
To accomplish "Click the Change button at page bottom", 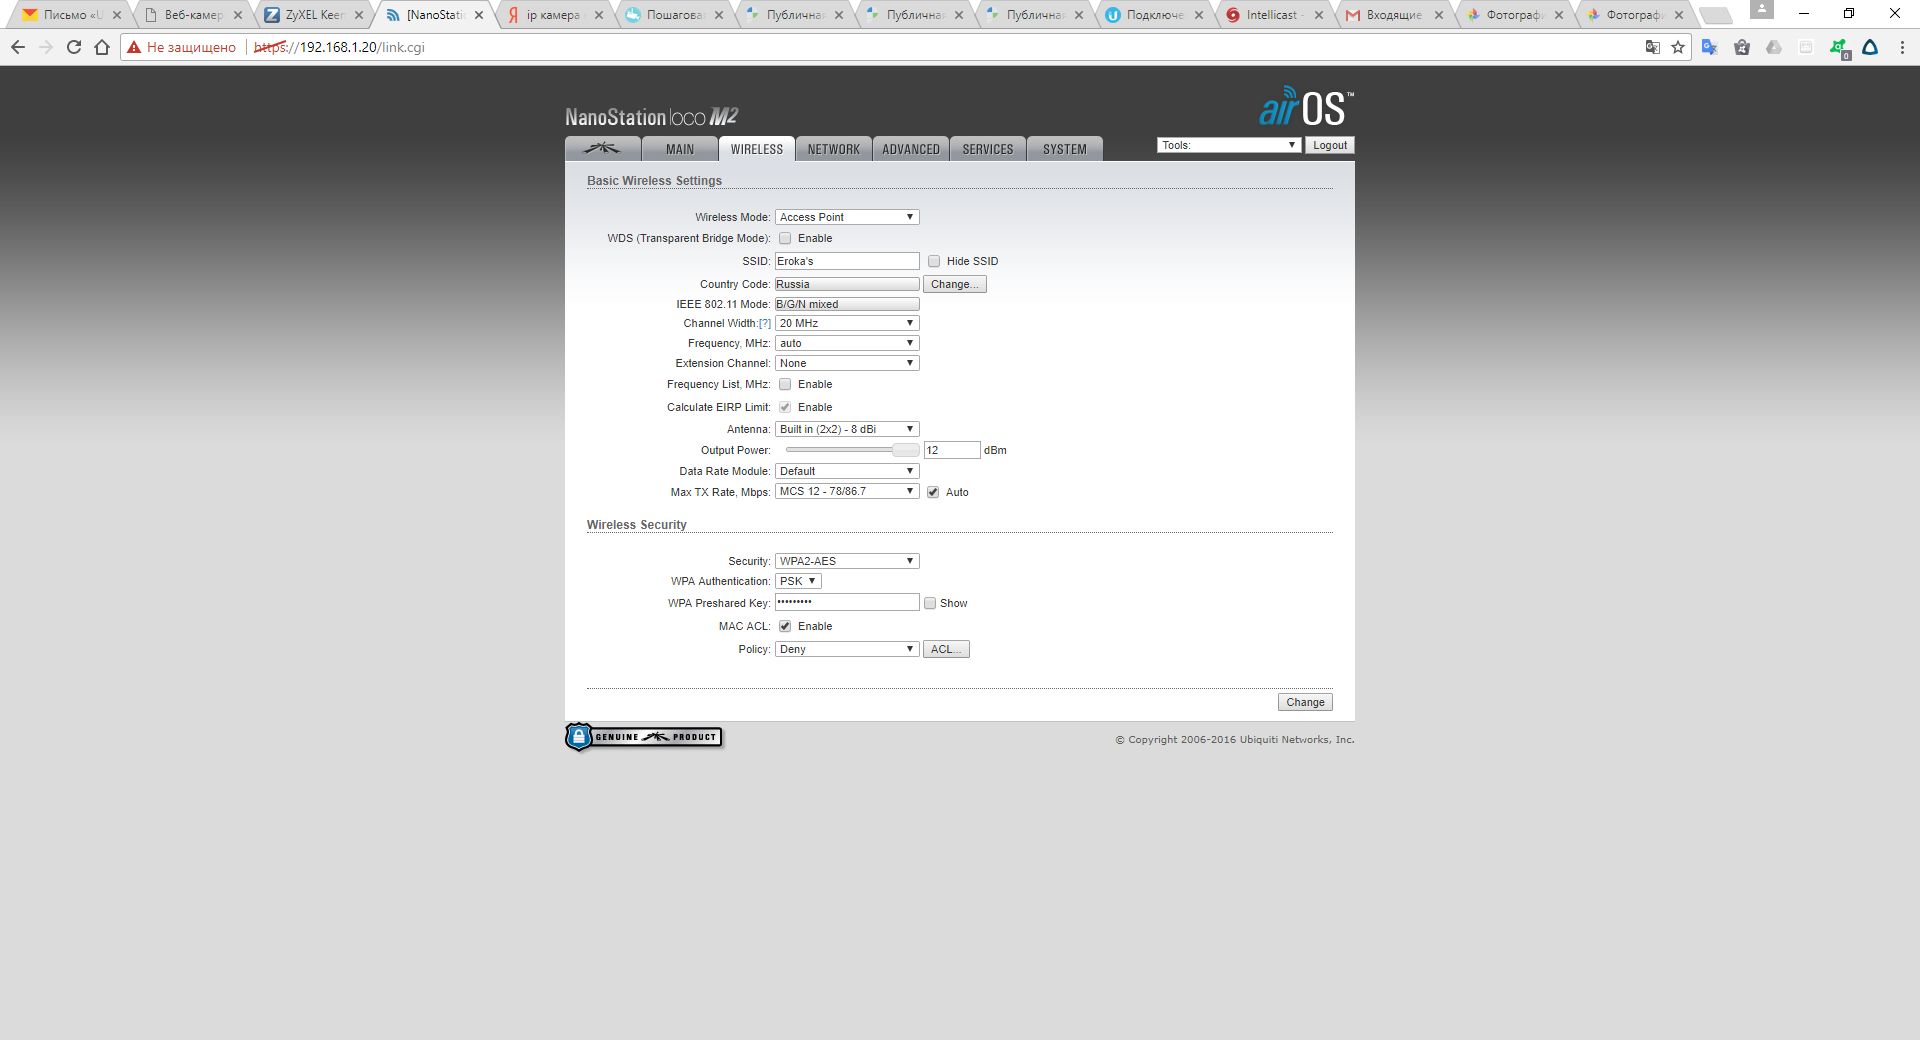I will 1305,702.
